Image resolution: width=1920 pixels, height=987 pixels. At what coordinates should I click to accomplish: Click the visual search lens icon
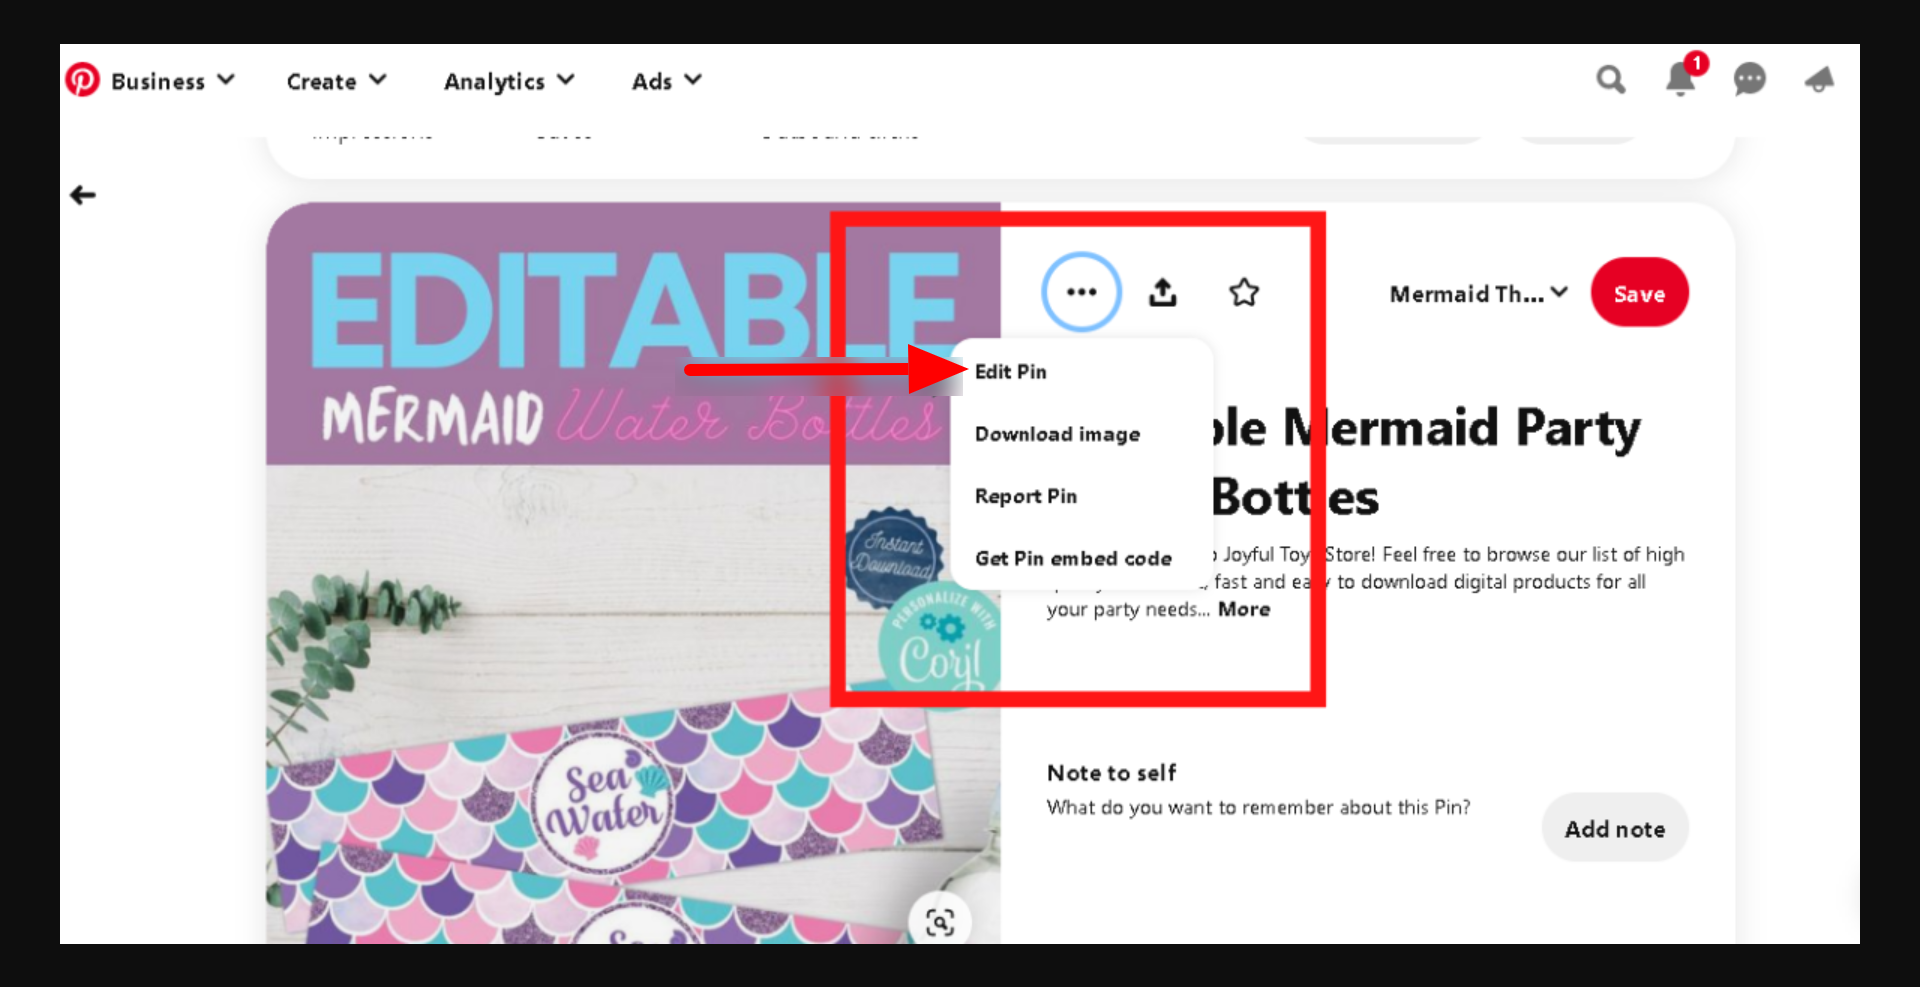(939, 922)
